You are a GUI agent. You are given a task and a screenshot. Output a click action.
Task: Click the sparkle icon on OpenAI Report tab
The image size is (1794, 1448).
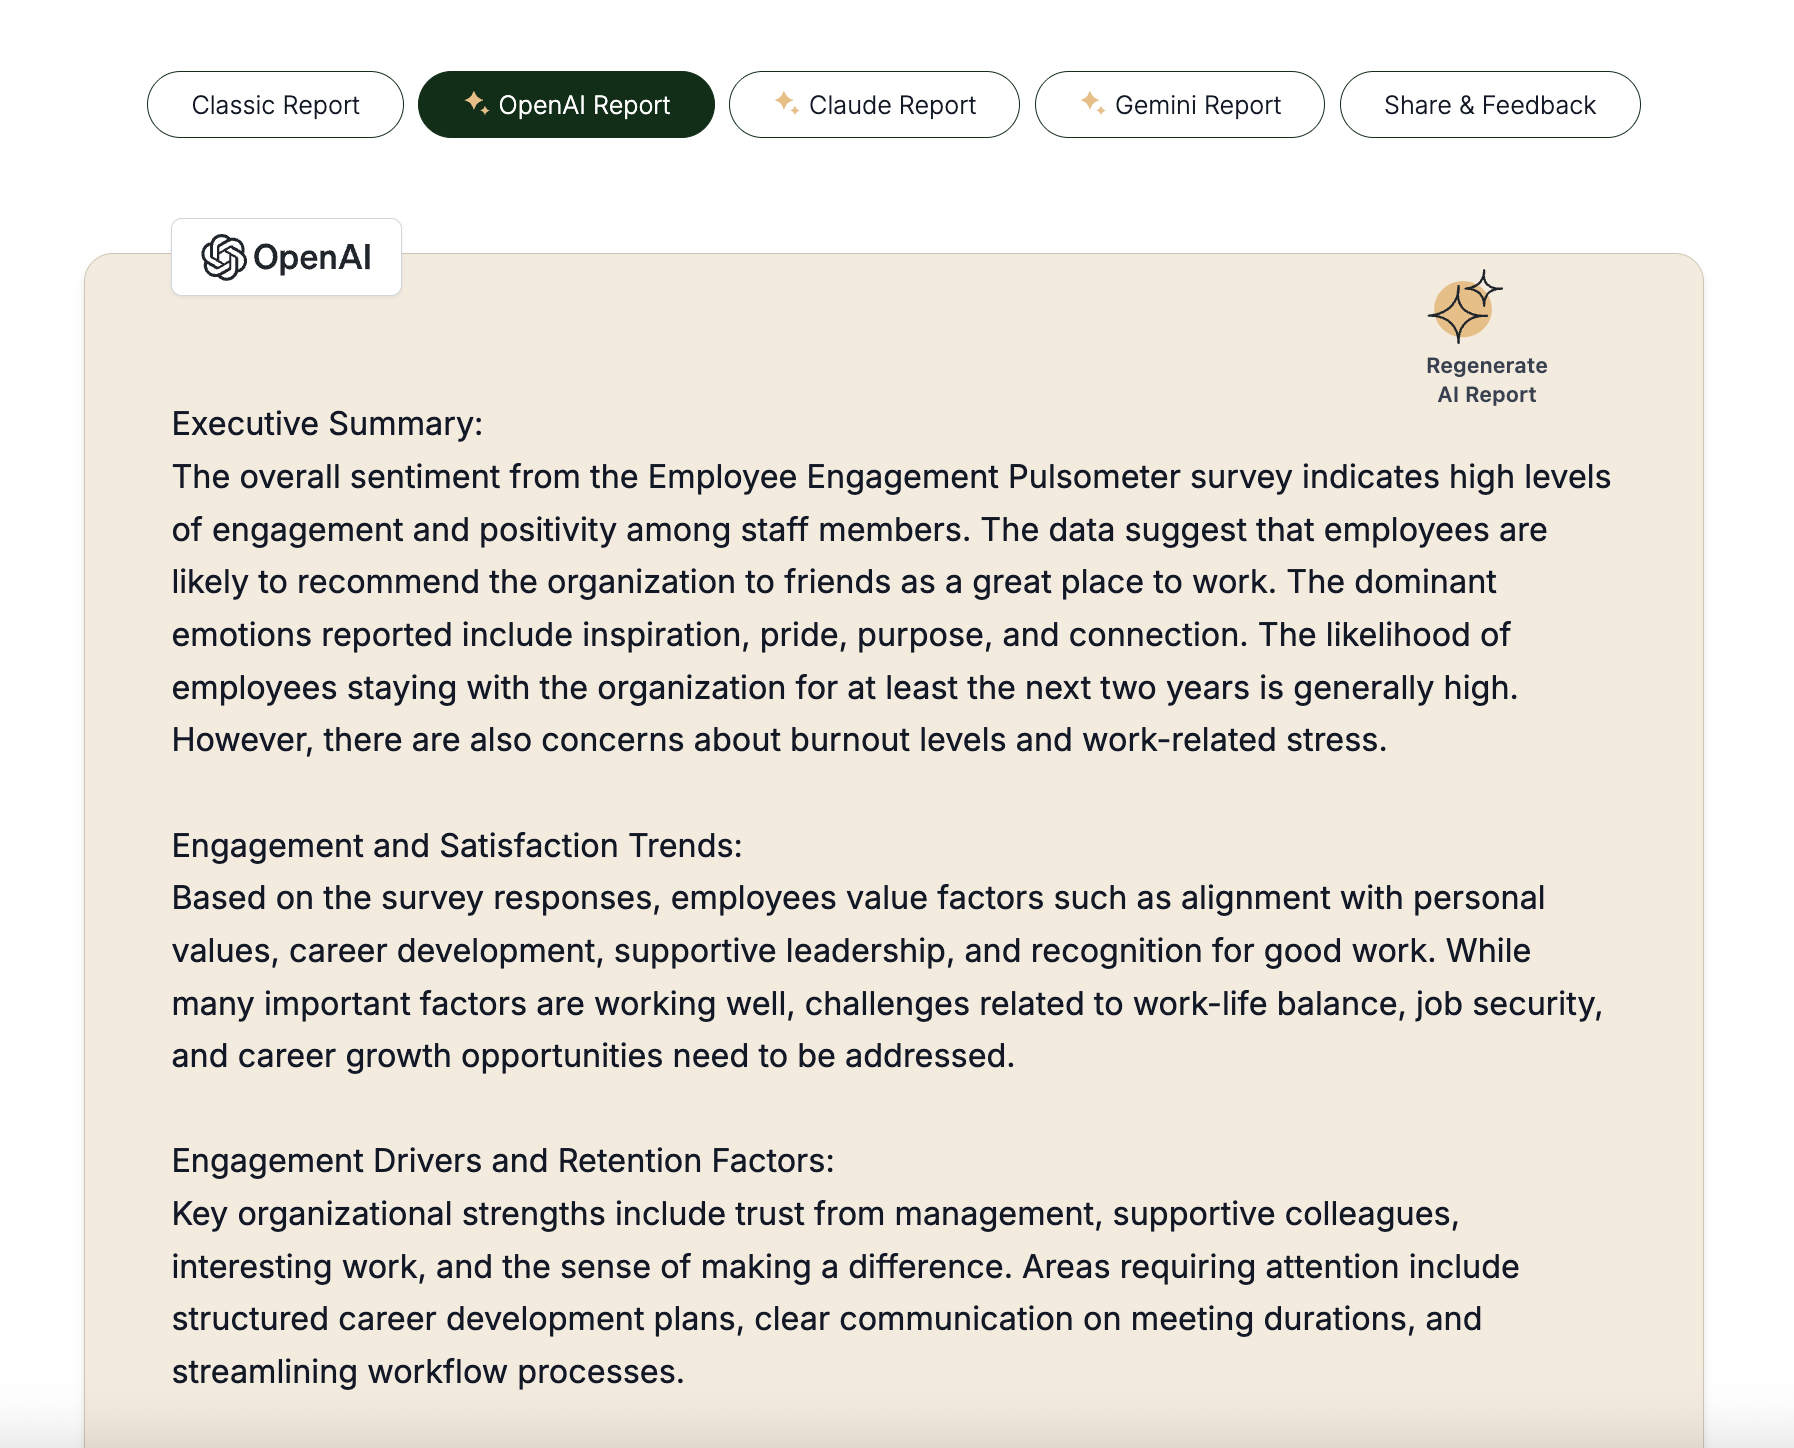[x=477, y=103]
